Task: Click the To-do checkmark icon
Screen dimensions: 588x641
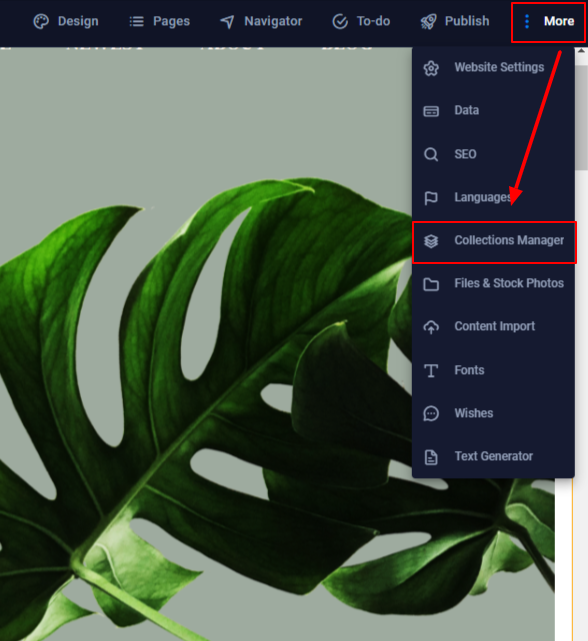Action: [x=340, y=21]
